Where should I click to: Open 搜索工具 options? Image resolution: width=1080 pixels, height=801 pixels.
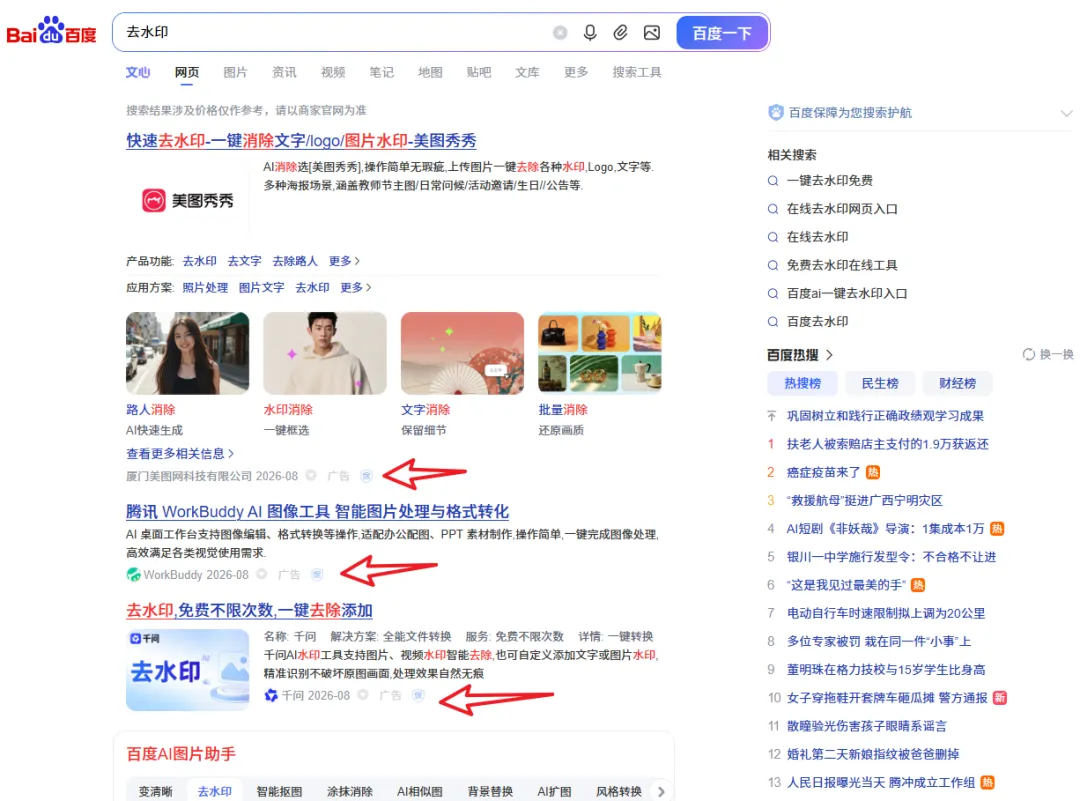[x=637, y=72]
